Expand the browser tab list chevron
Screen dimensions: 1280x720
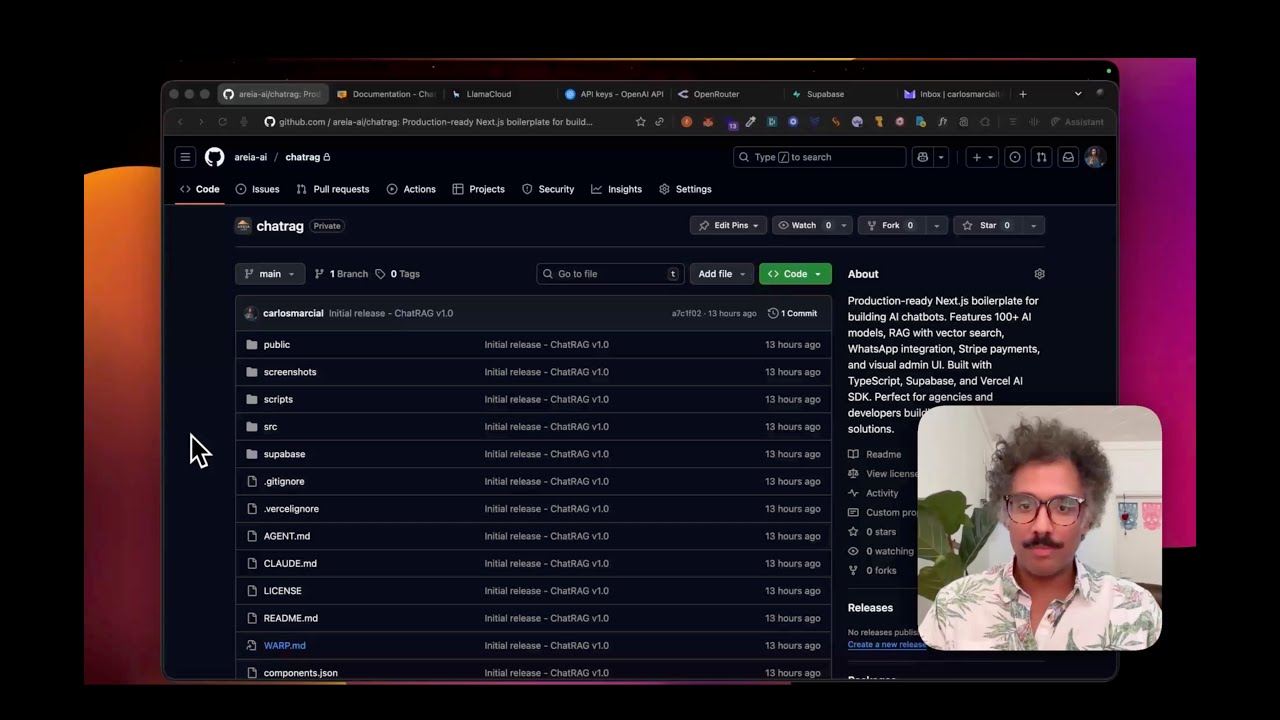[x=1078, y=94]
